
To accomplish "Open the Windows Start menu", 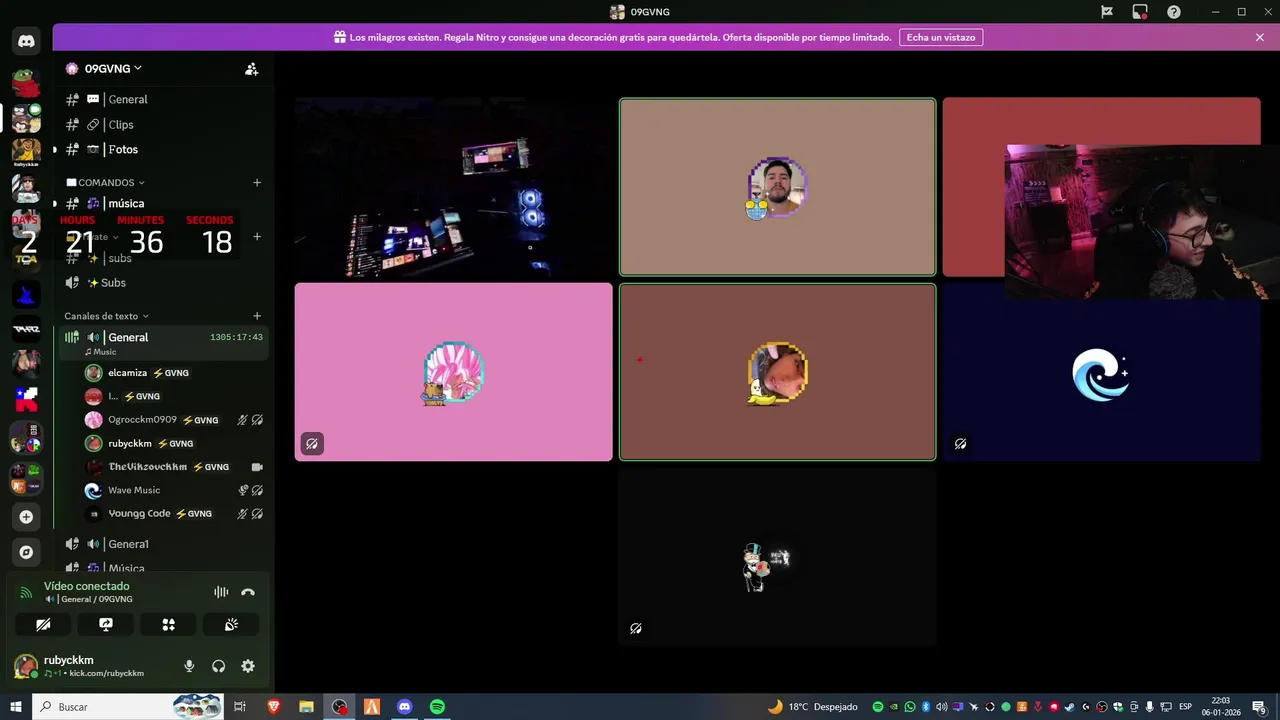I will tap(16, 707).
